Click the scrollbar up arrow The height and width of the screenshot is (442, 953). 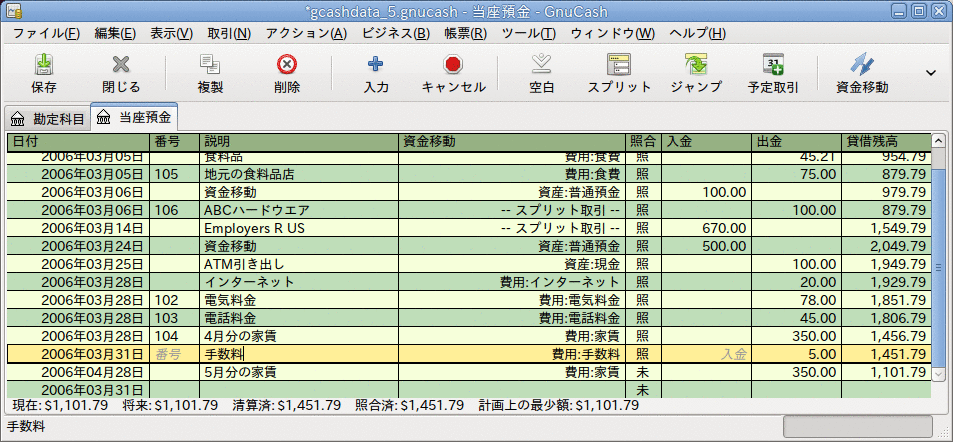point(938,140)
